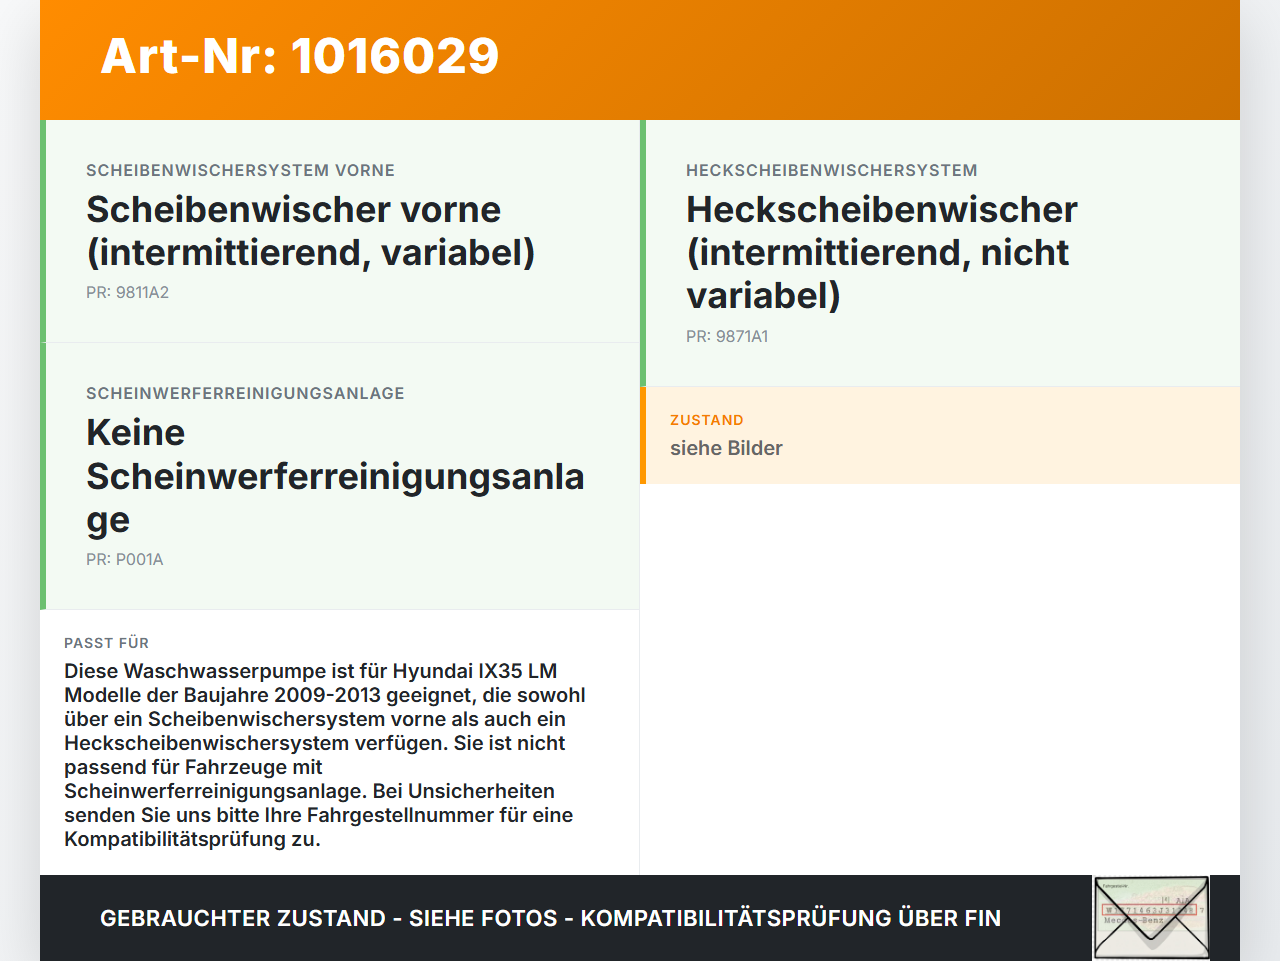This screenshot has height=961, width=1280.
Task: Expand the Scheibenwischersystem Vorne card
Action: click(340, 230)
